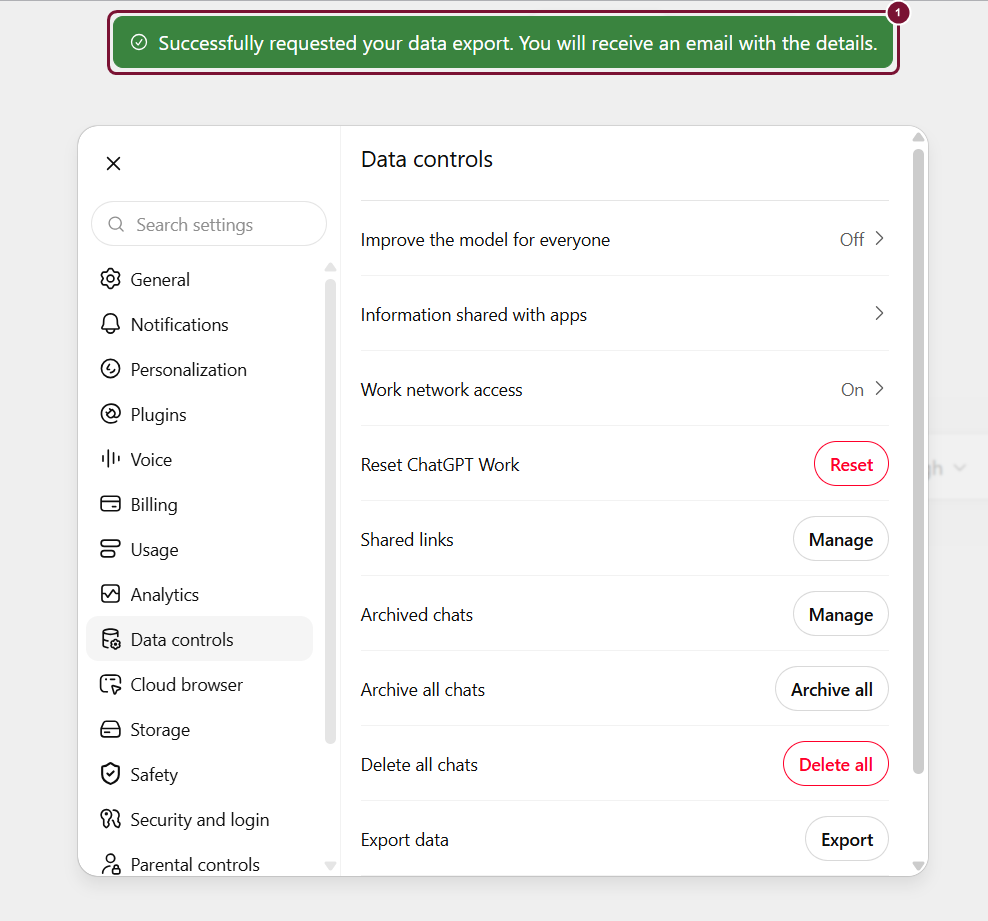Click the Security and login icon
Screen dimensions: 988x921
point(110,819)
